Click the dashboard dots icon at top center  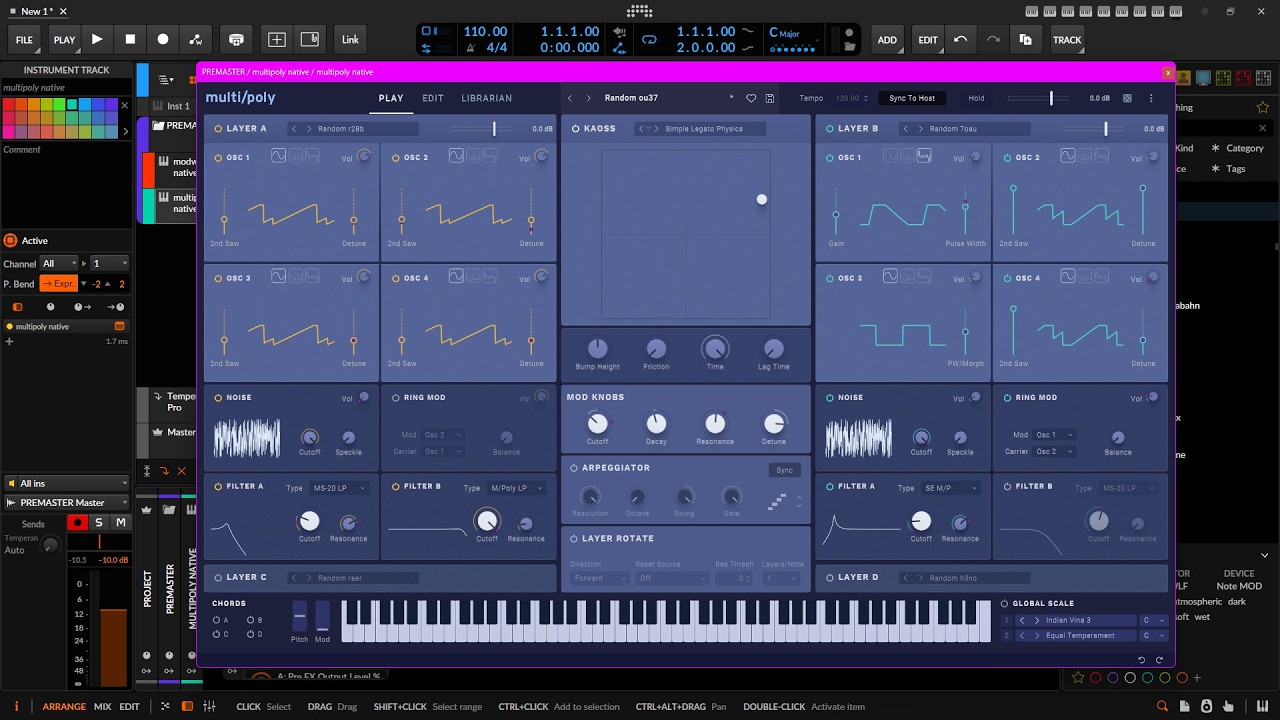639,11
